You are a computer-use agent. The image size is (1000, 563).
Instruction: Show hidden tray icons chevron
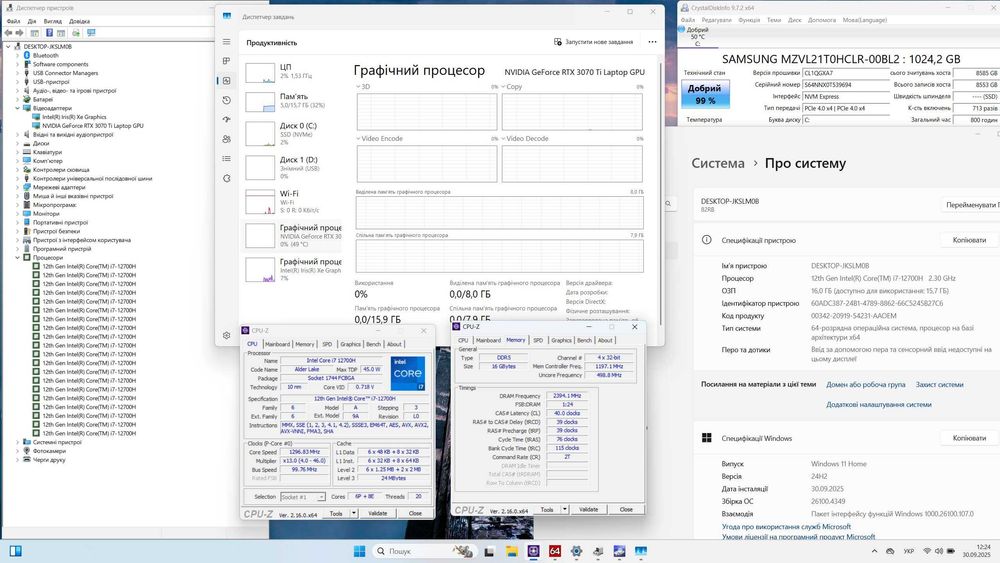(x=874, y=551)
